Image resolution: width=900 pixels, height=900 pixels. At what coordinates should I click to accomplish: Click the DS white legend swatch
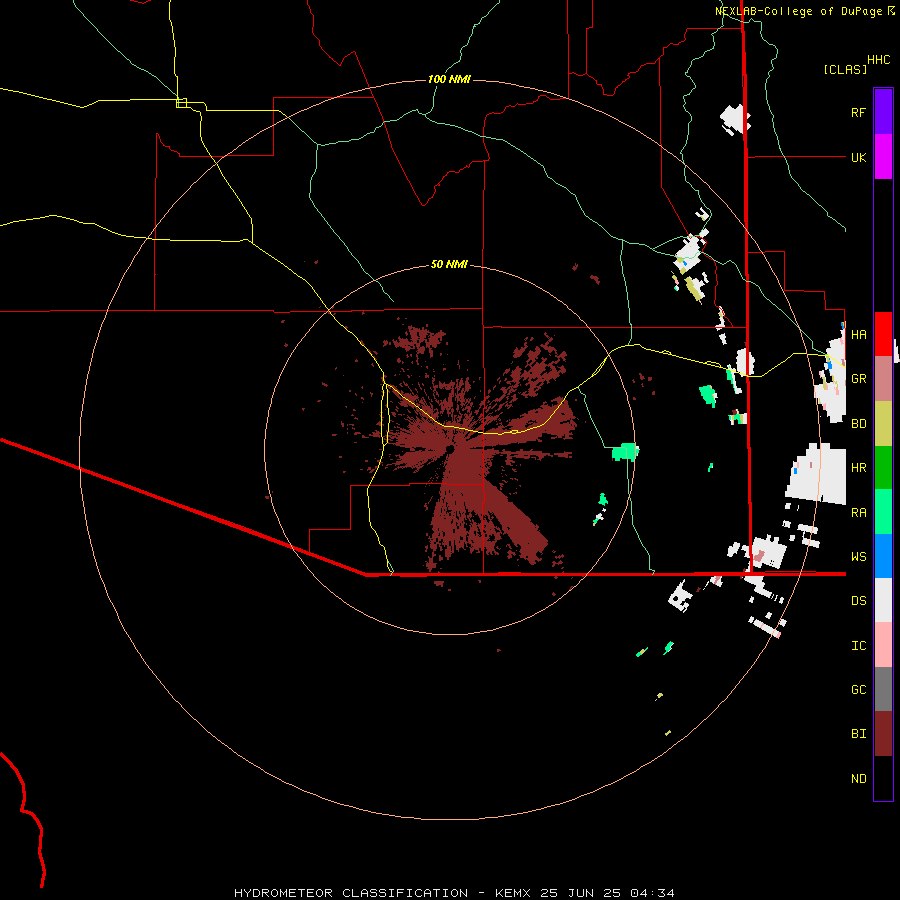pos(883,600)
